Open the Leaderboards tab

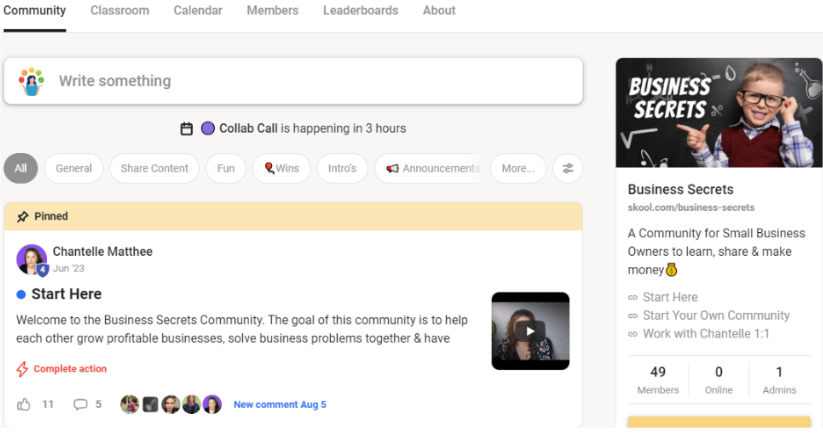[361, 10]
